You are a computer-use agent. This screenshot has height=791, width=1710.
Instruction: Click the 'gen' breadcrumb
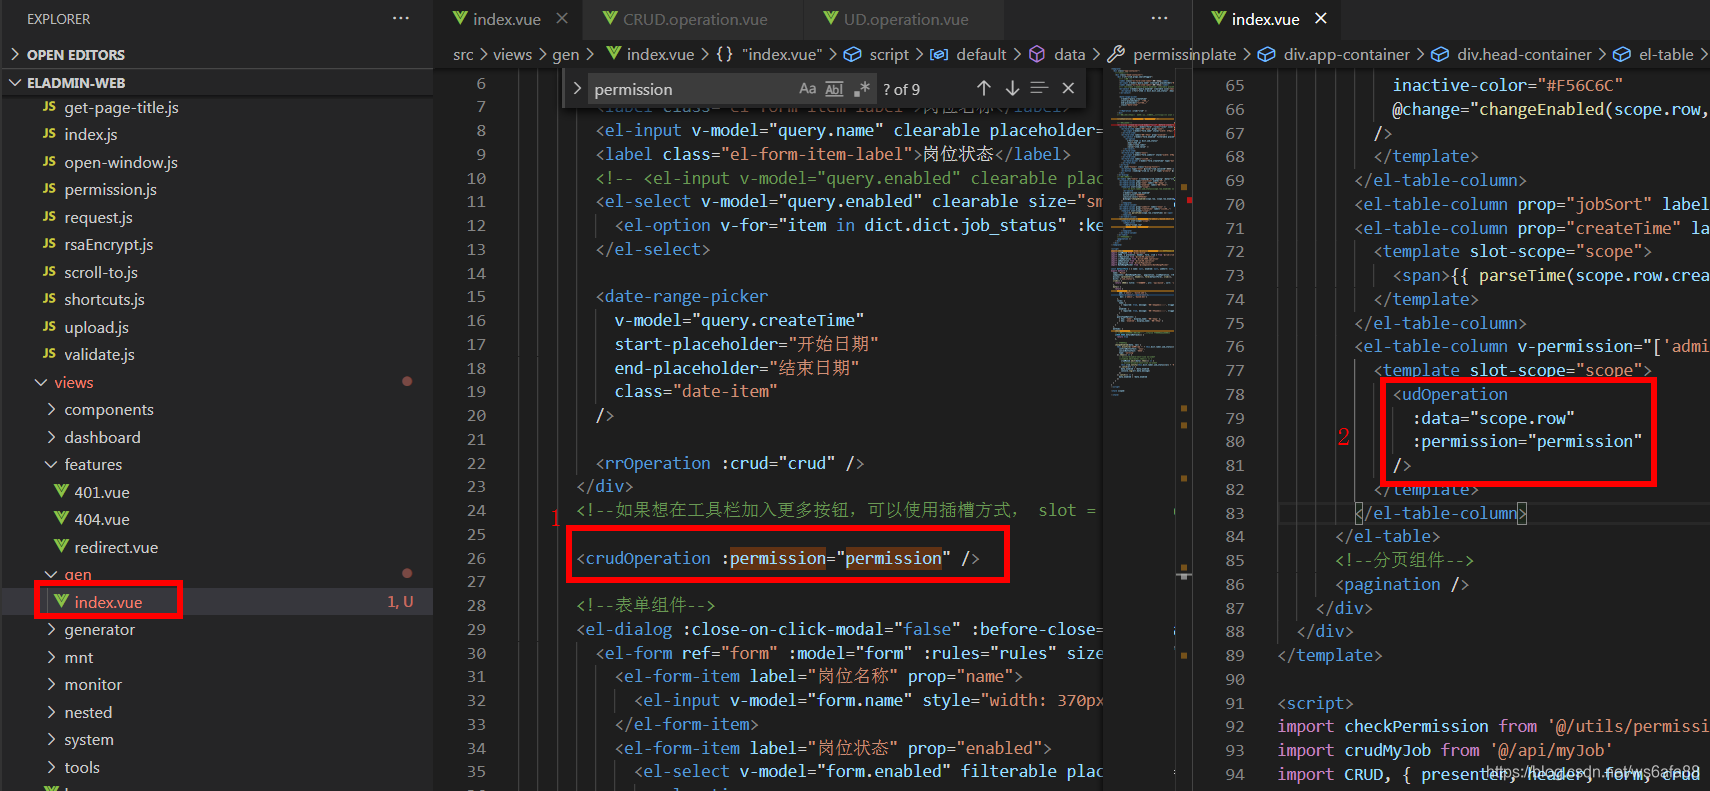point(565,54)
